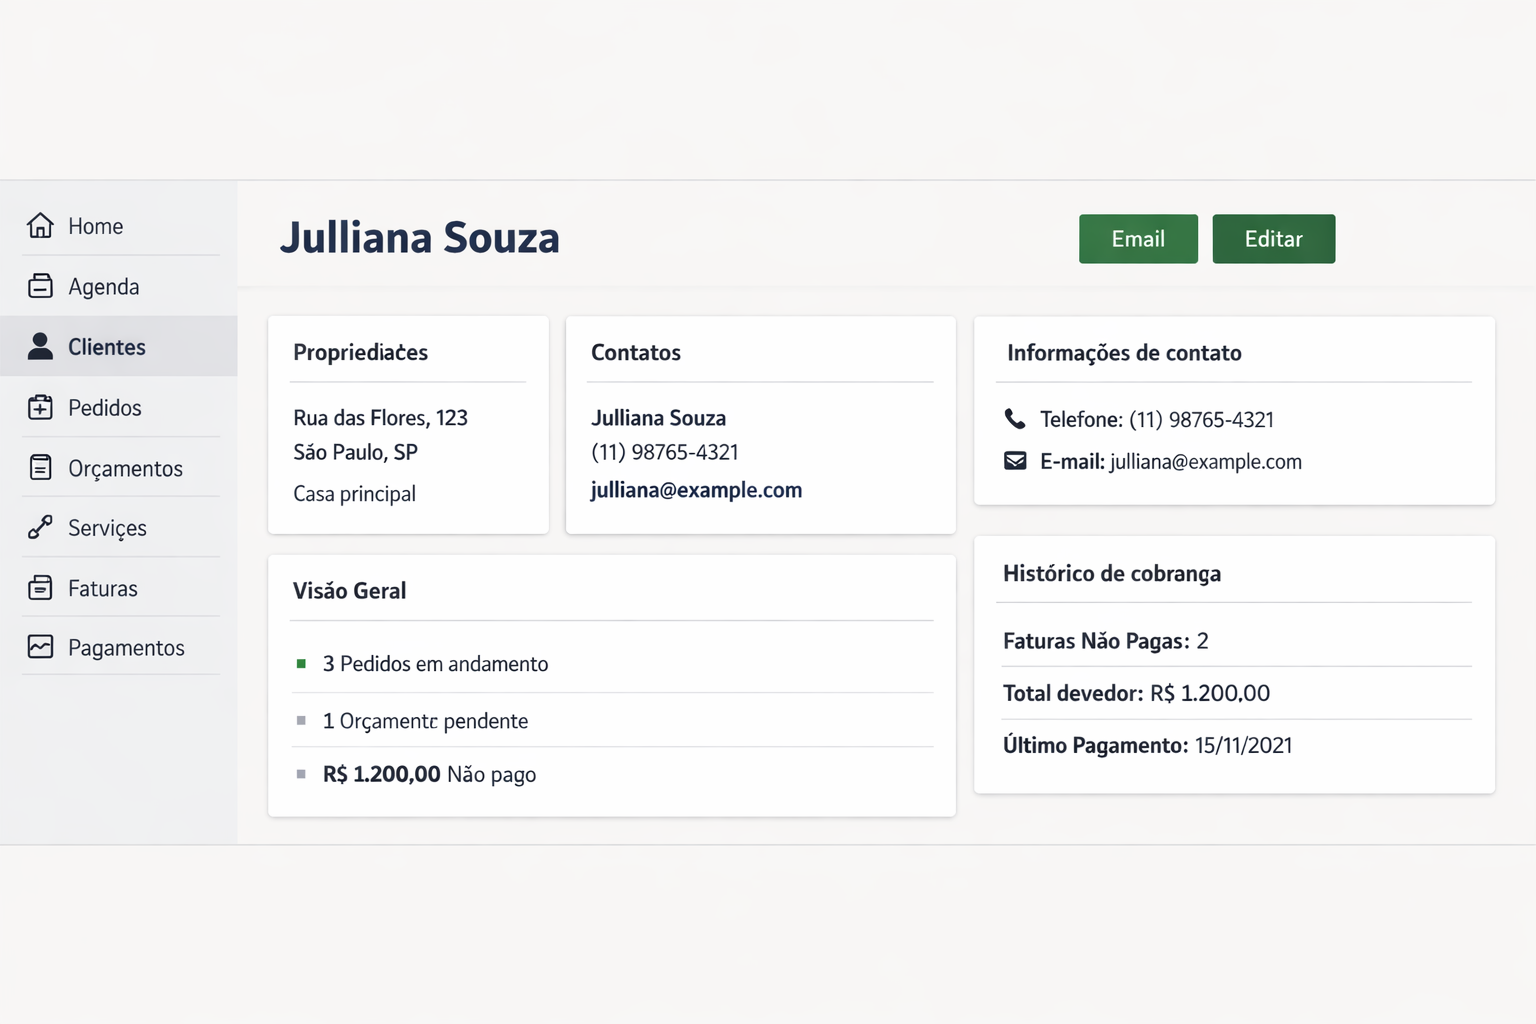The width and height of the screenshot is (1536, 1024).
Task: Click the Serviços wrench icon
Action: 40,528
